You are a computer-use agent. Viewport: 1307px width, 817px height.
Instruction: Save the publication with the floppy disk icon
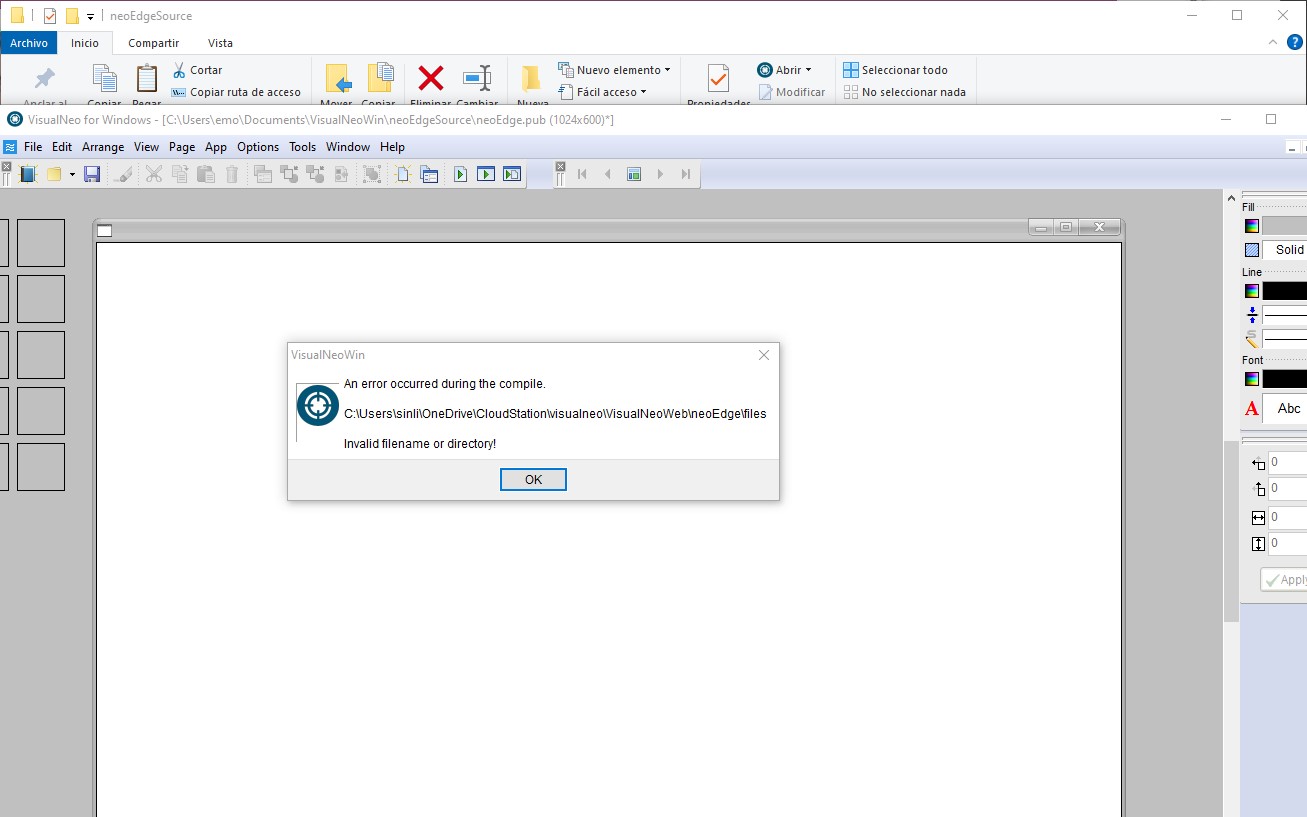click(x=92, y=174)
